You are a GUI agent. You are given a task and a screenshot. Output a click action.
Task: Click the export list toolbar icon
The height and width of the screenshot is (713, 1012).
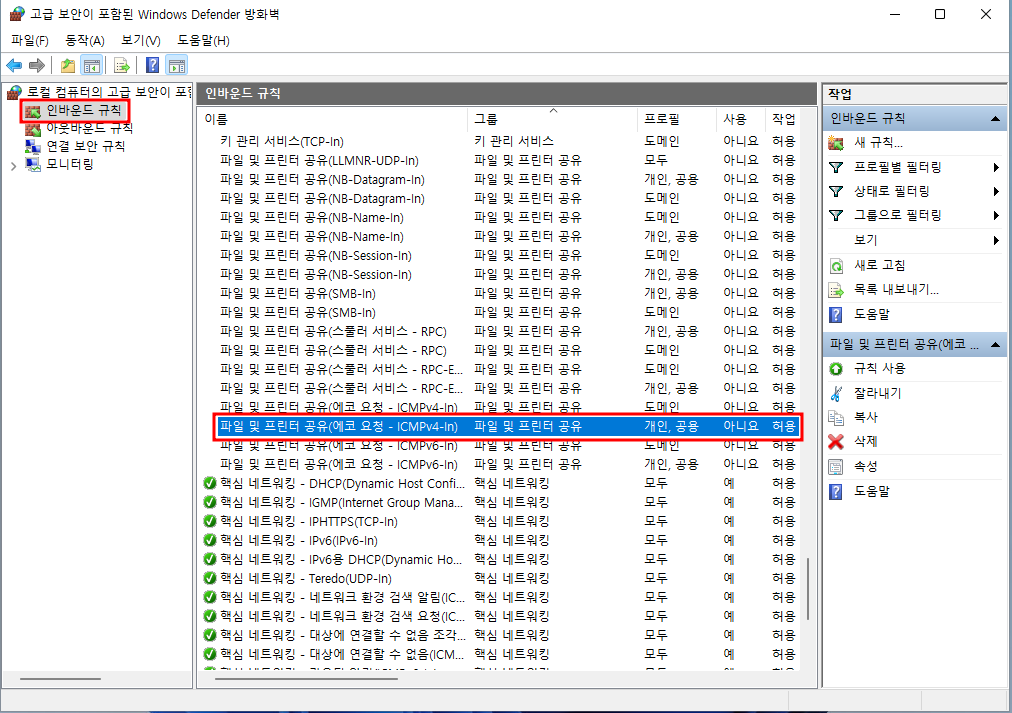(x=121, y=65)
